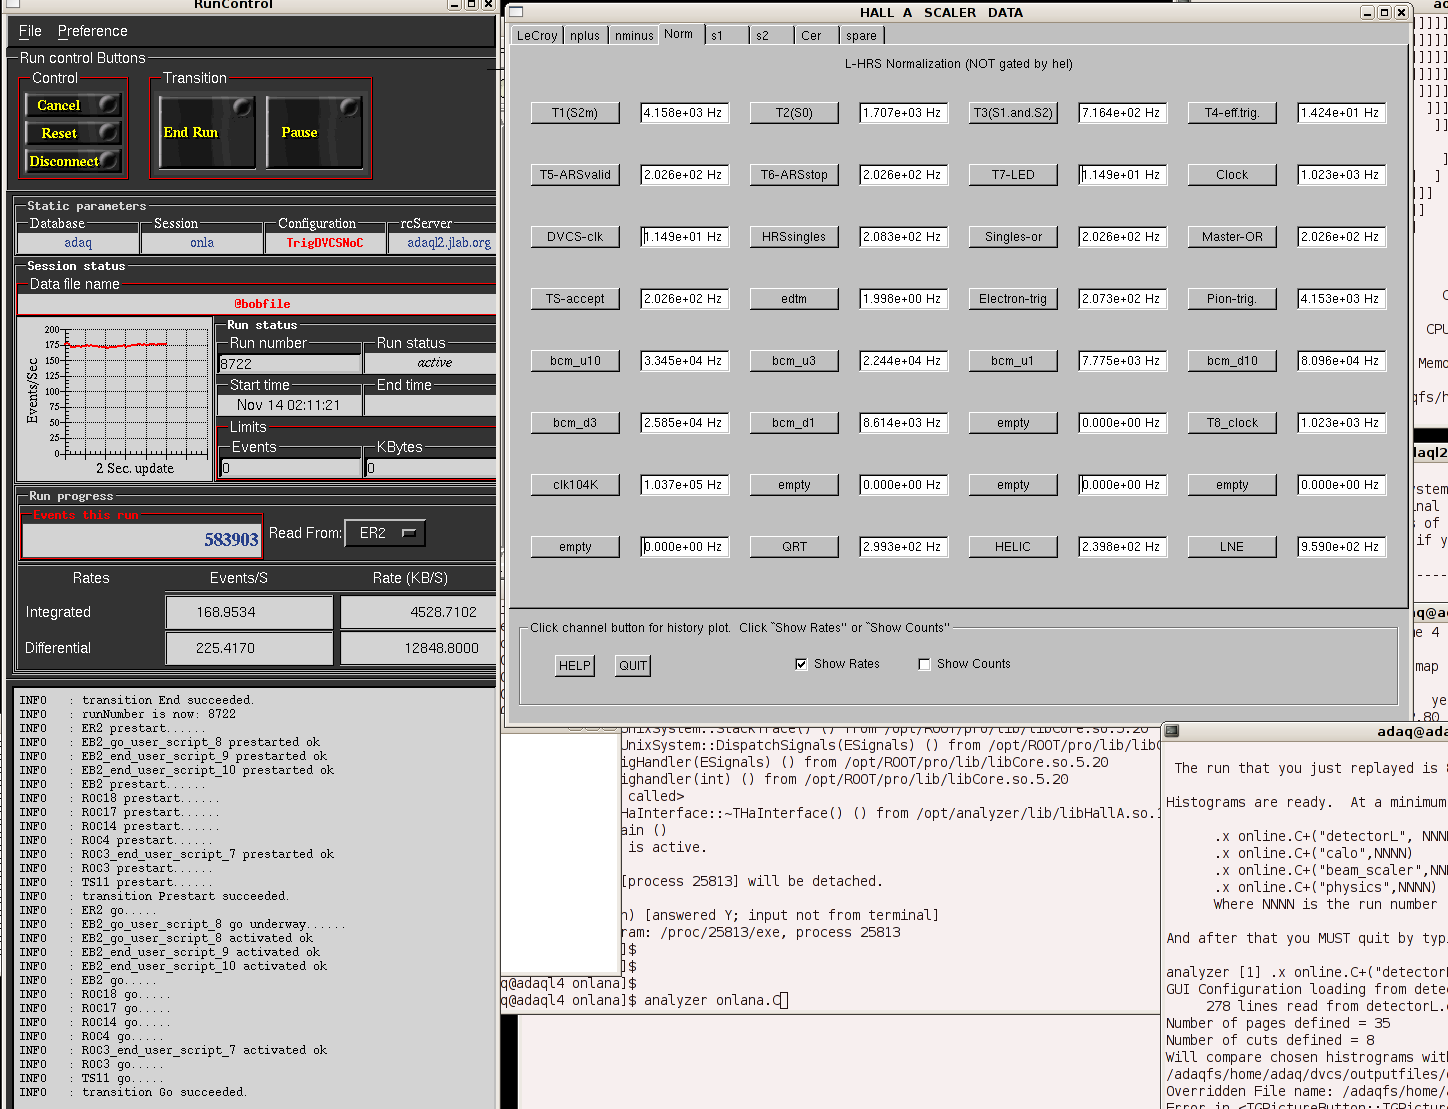The width and height of the screenshot is (1448, 1109).
Task: Click the bcm_u3 channel button
Action: click(x=794, y=361)
